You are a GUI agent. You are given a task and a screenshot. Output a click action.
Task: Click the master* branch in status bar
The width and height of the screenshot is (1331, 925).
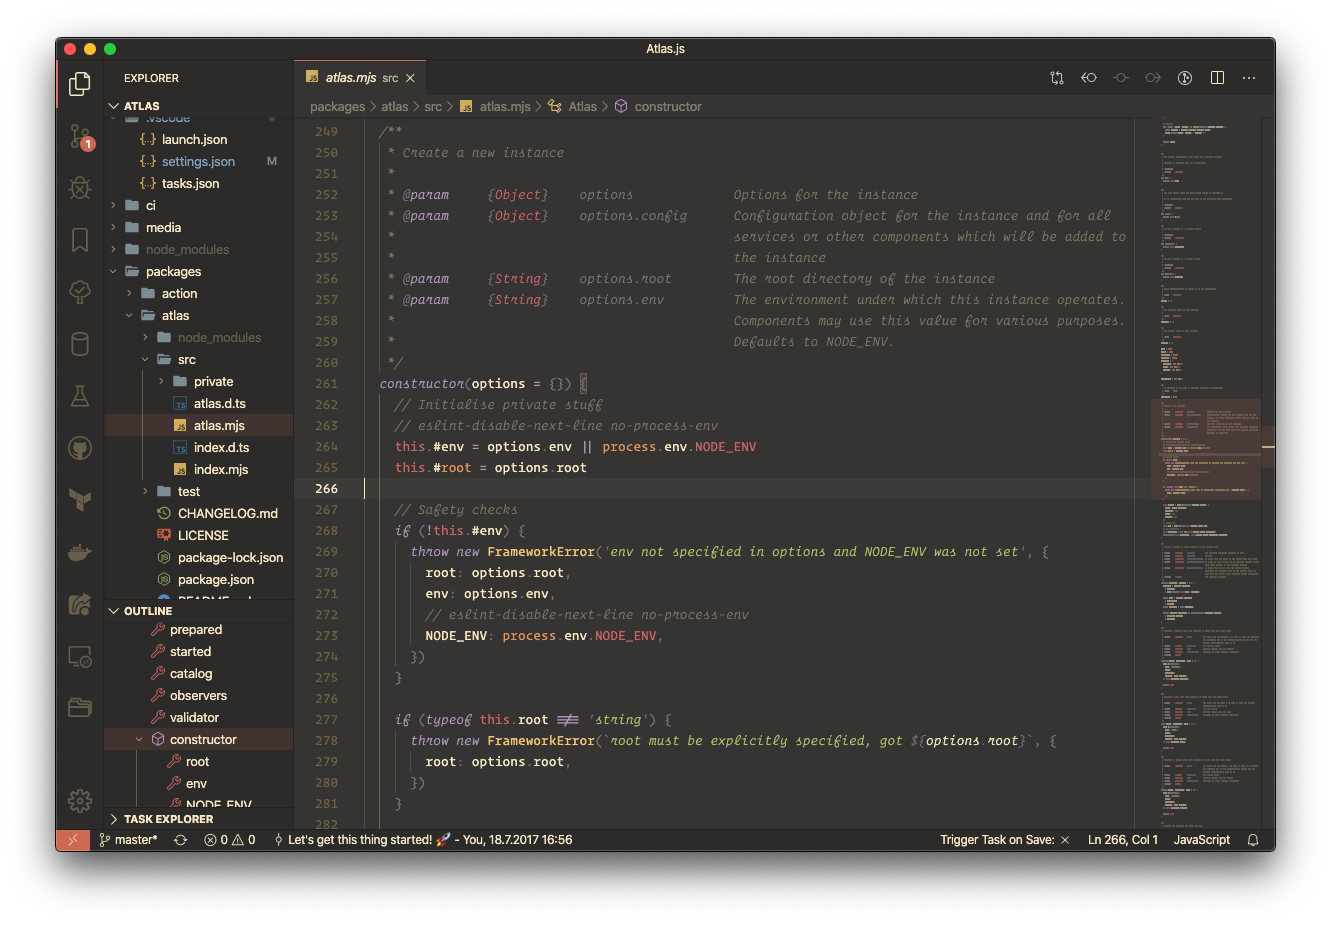coord(129,840)
